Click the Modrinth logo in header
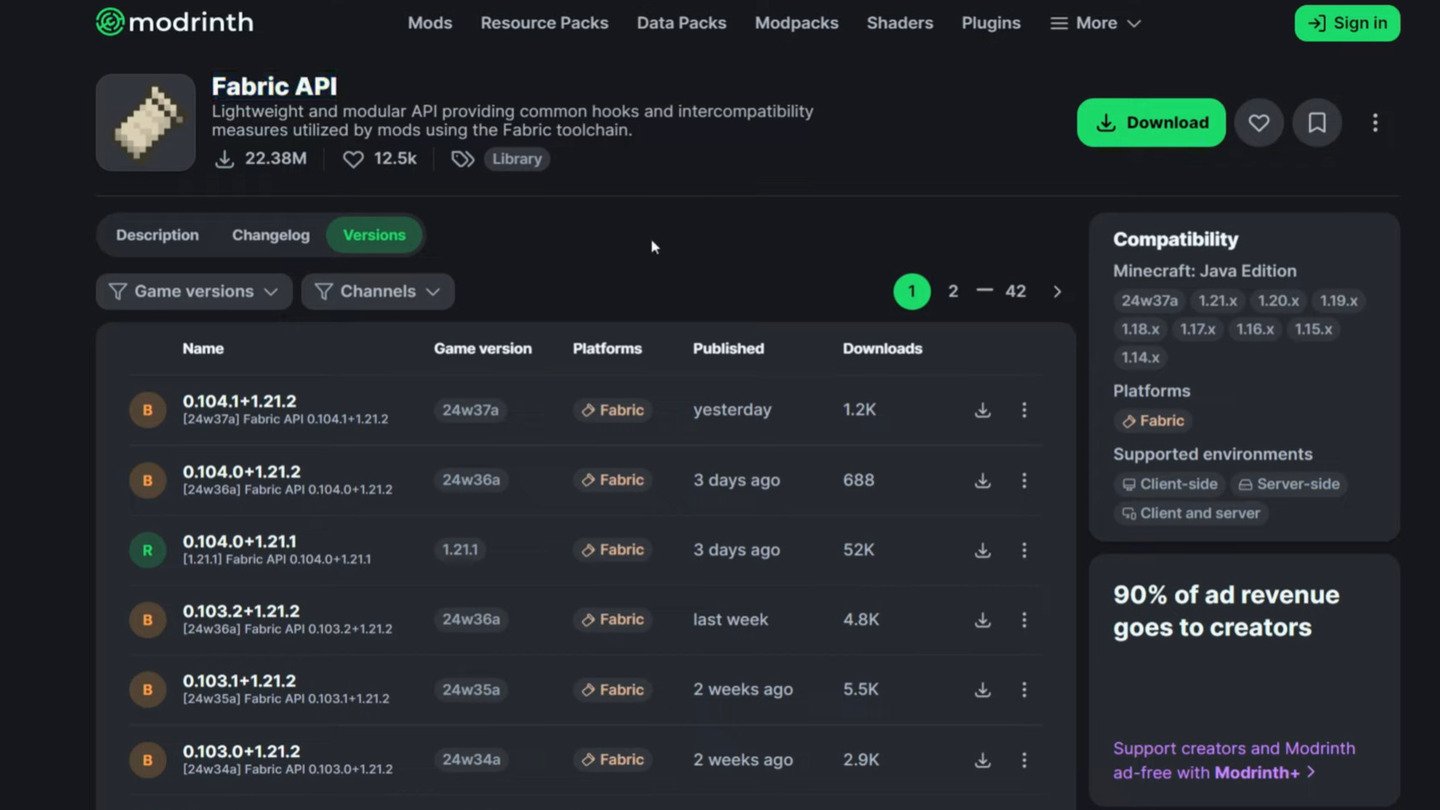 pyautogui.click(x=175, y=22)
